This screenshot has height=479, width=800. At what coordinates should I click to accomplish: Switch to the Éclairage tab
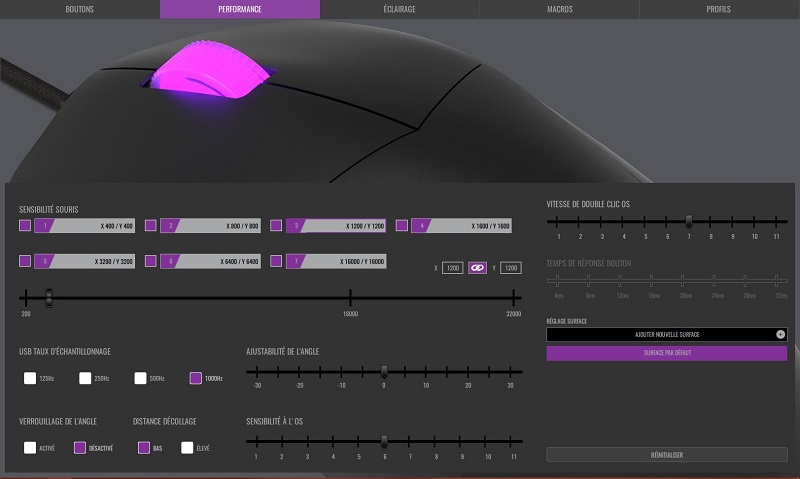coord(399,9)
